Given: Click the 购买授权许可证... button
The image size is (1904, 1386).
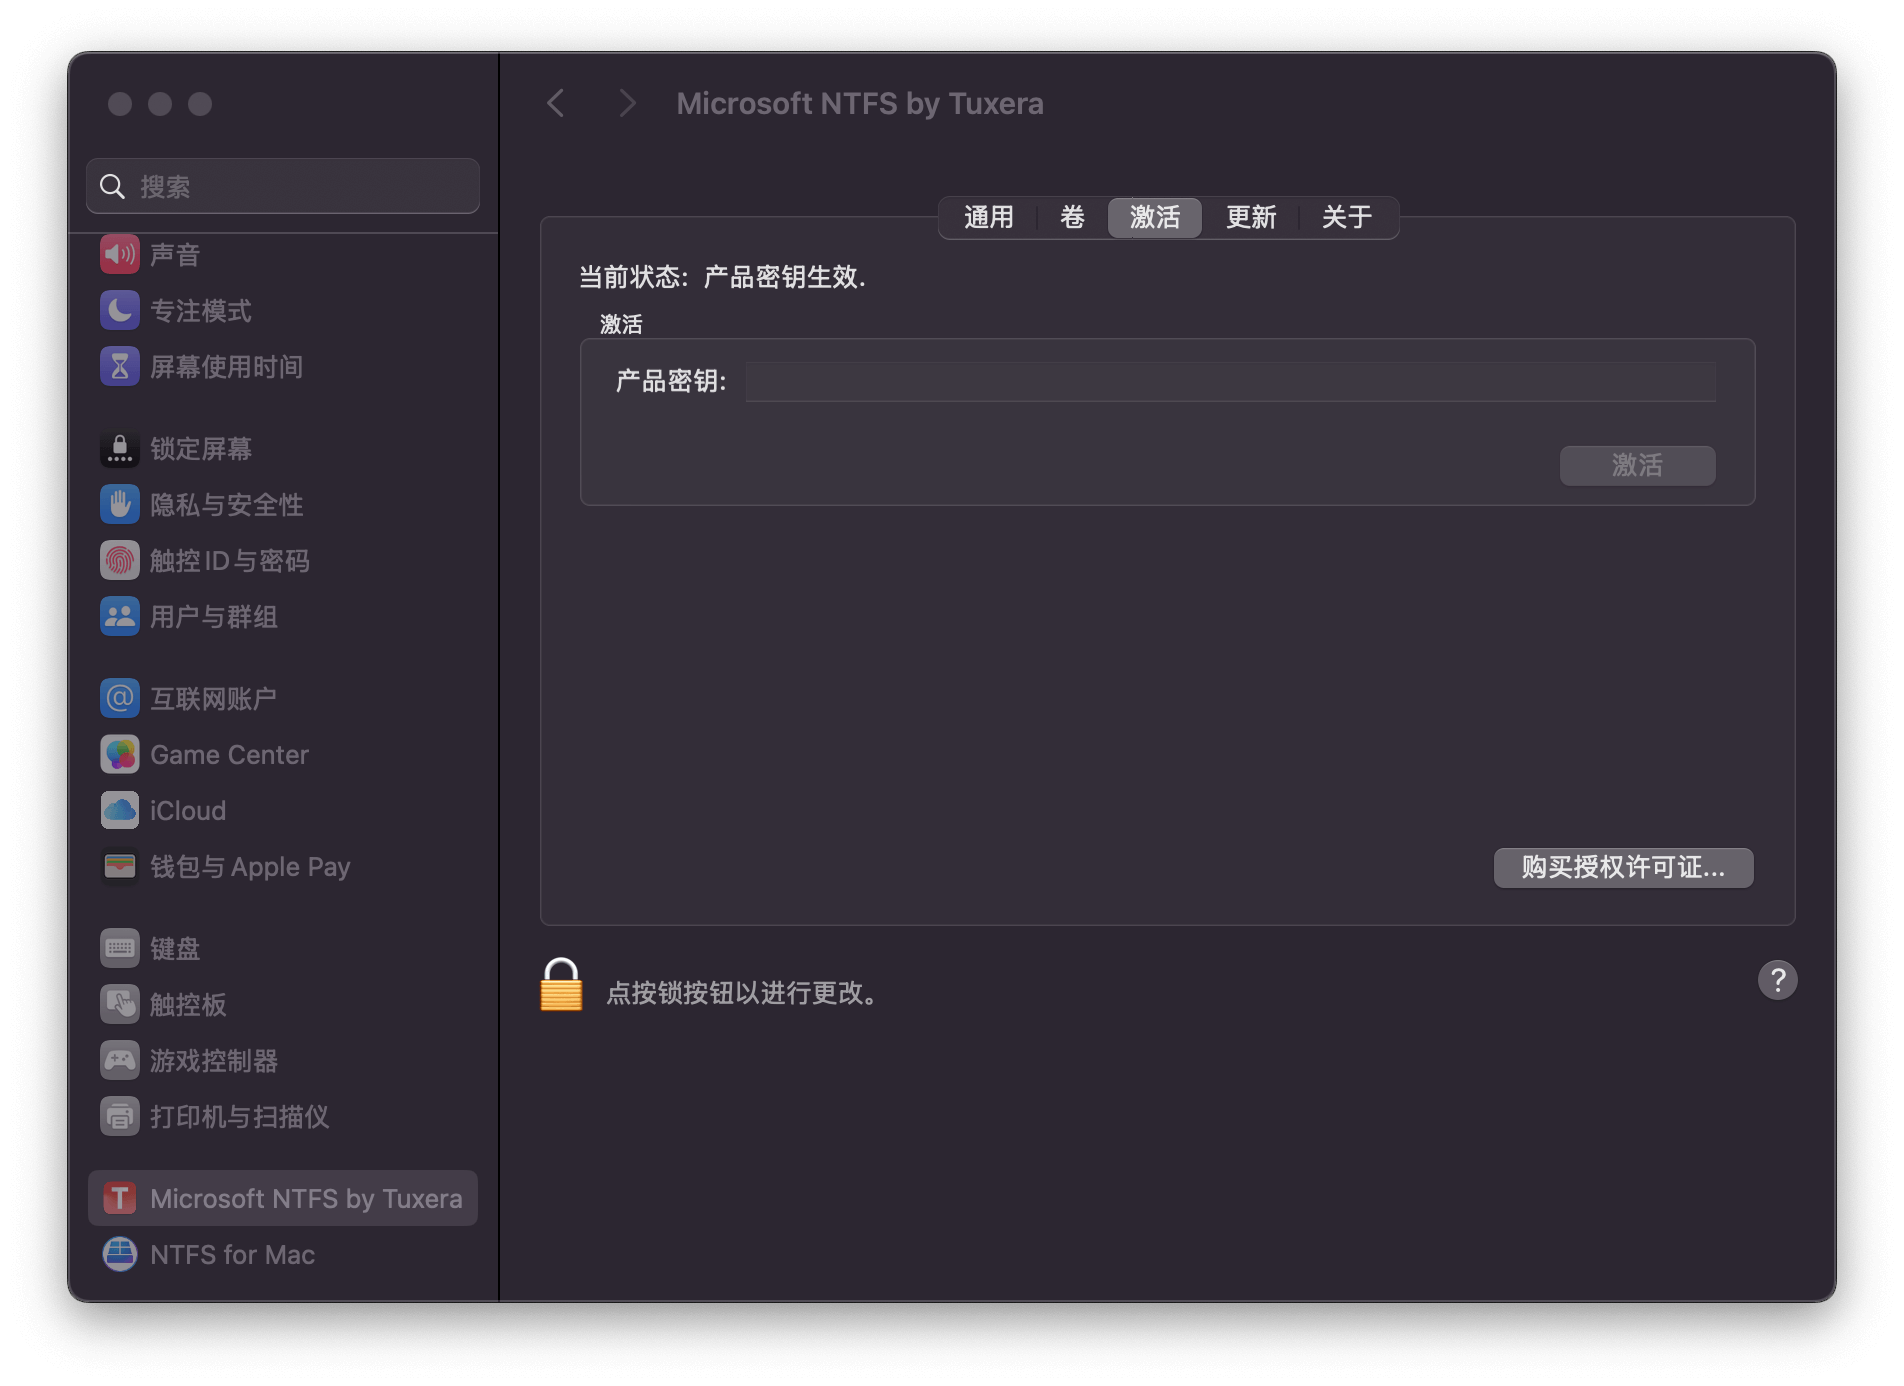Looking at the screenshot, I should click(x=1623, y=867).
